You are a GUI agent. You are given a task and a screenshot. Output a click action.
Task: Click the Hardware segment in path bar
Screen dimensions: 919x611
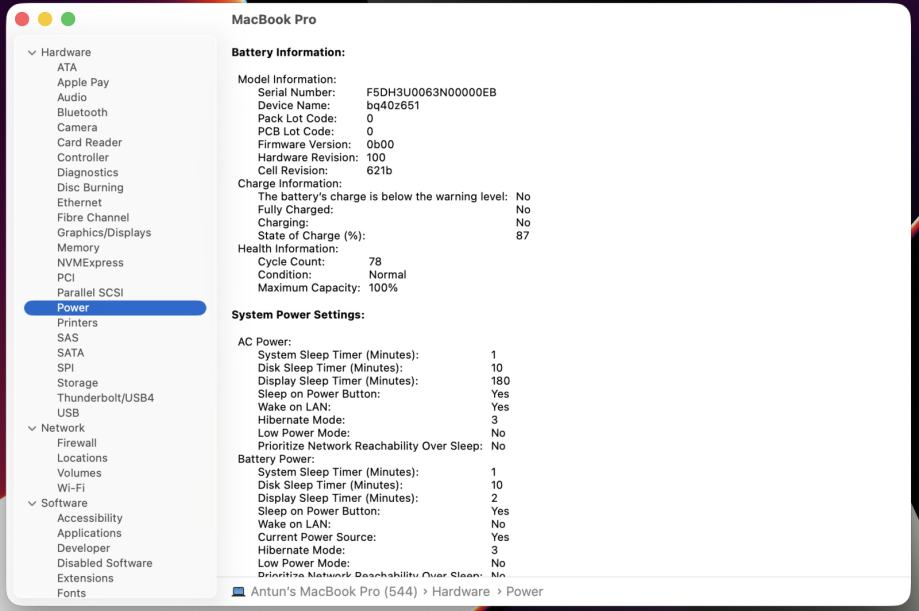click(461, 592)
